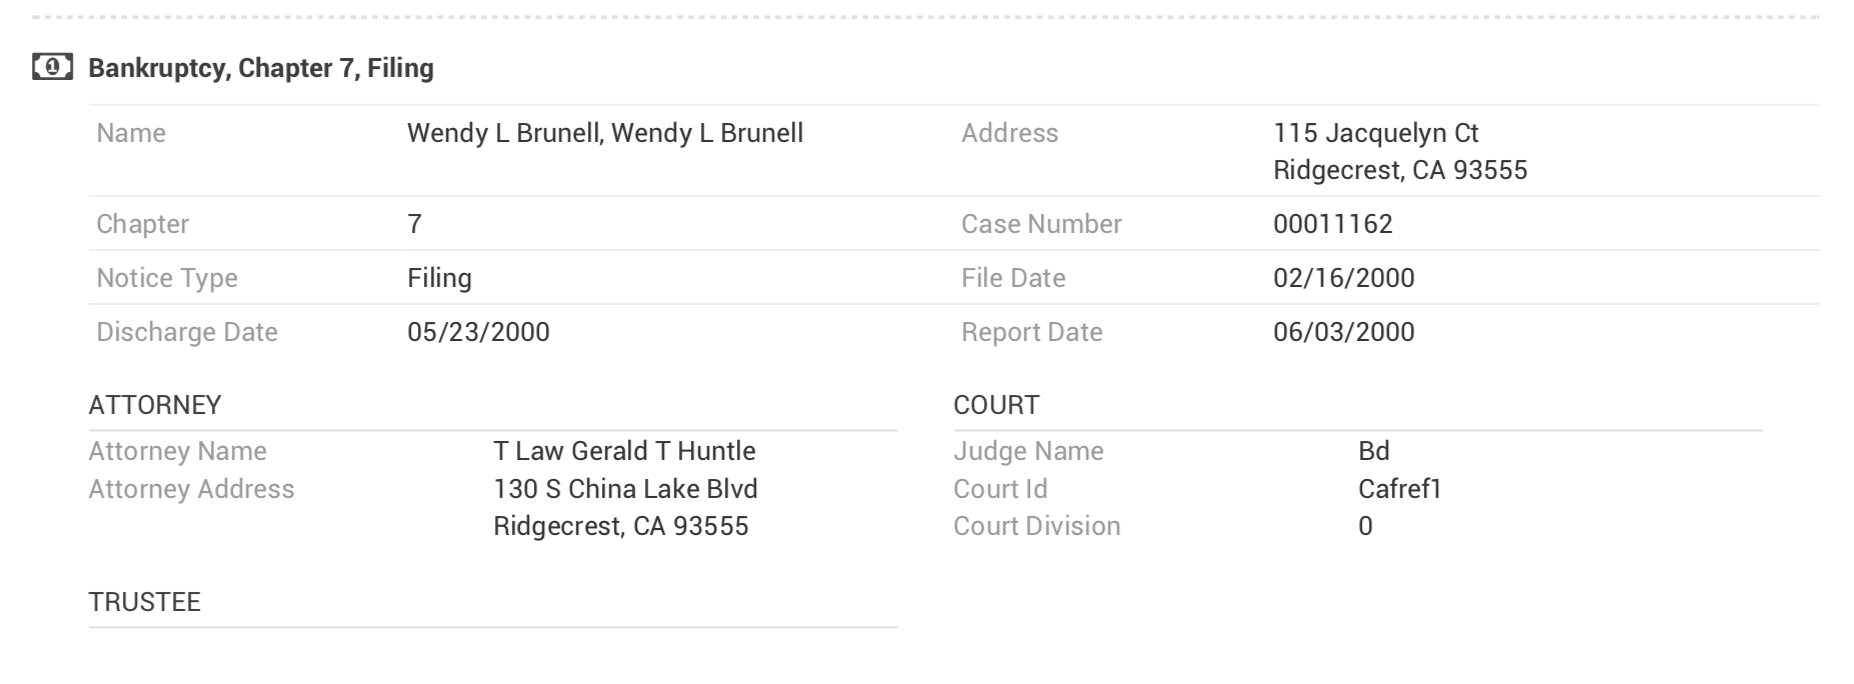Select the address 115 Jacquelyn Ct

1376,133
